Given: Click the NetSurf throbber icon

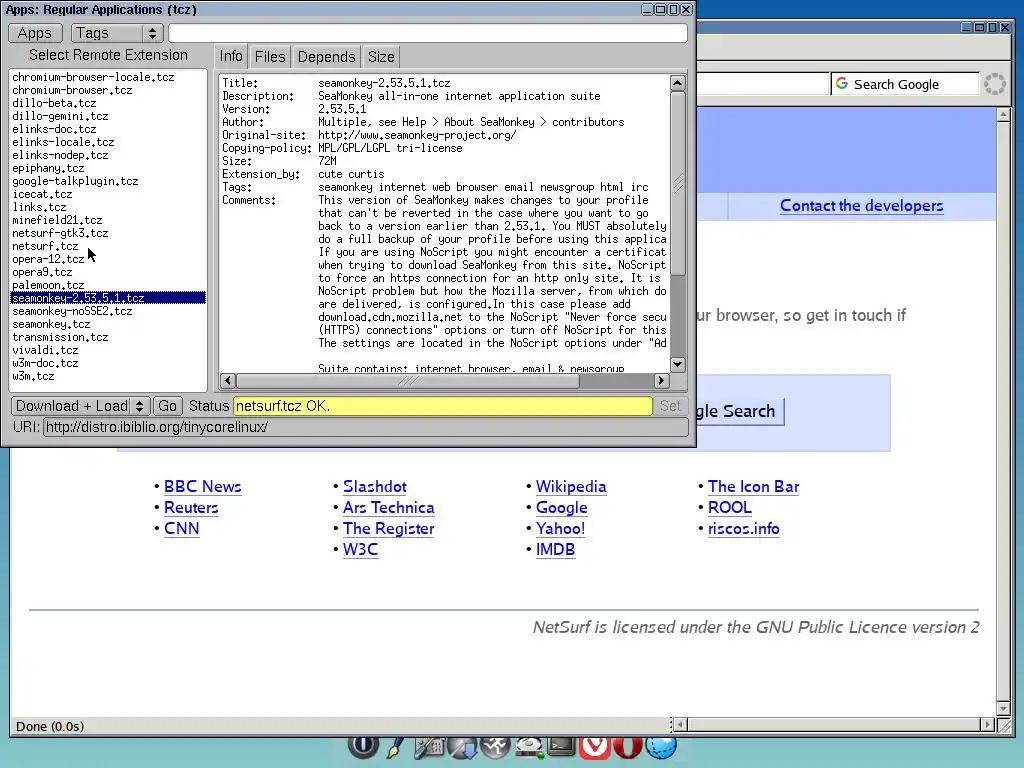Looking at the screenshot, I should click(x=995, y=84).
